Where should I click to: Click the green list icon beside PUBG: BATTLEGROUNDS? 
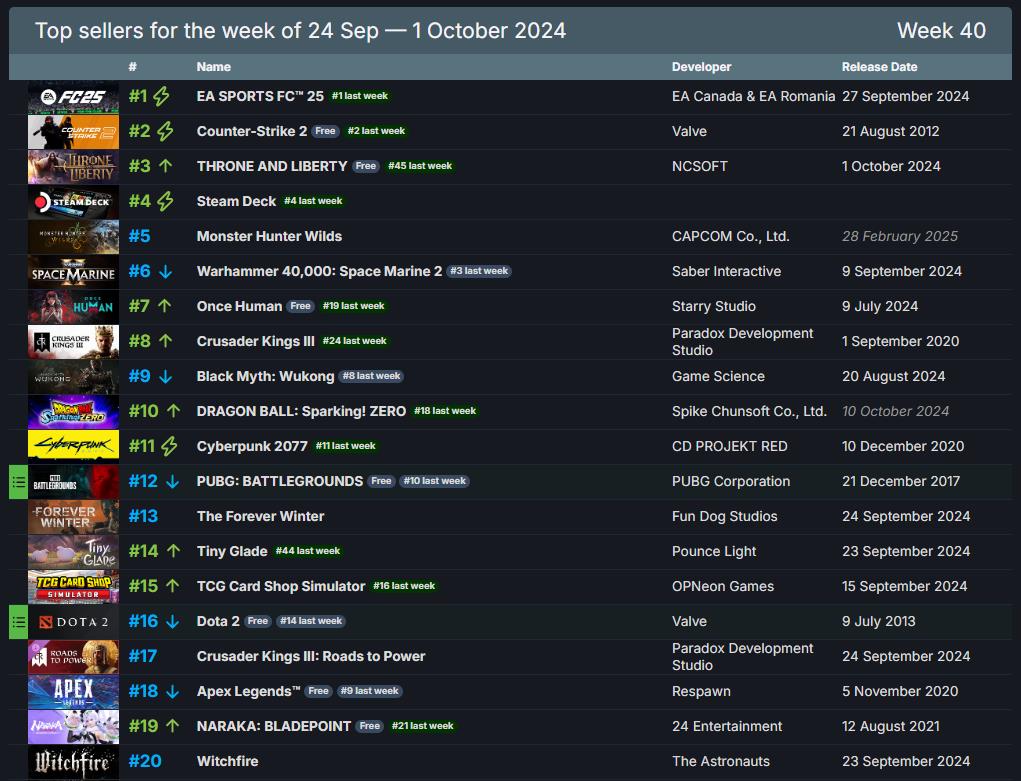[18, 481]
